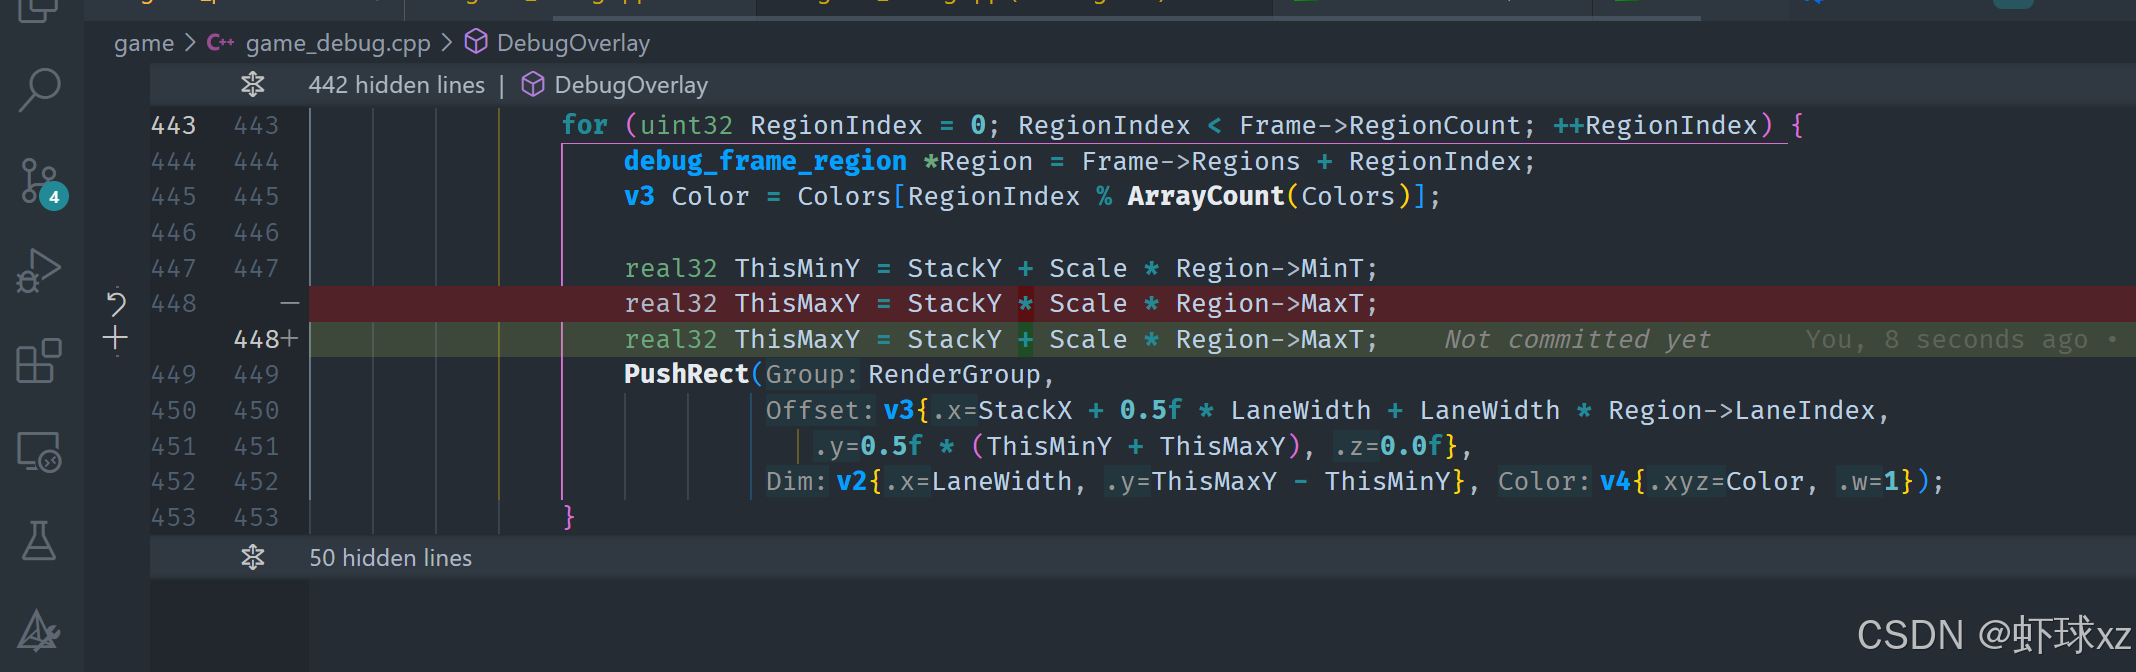The image size is (2136, 672).
Task: Open the Testing flask view
Action: [39, 540]
